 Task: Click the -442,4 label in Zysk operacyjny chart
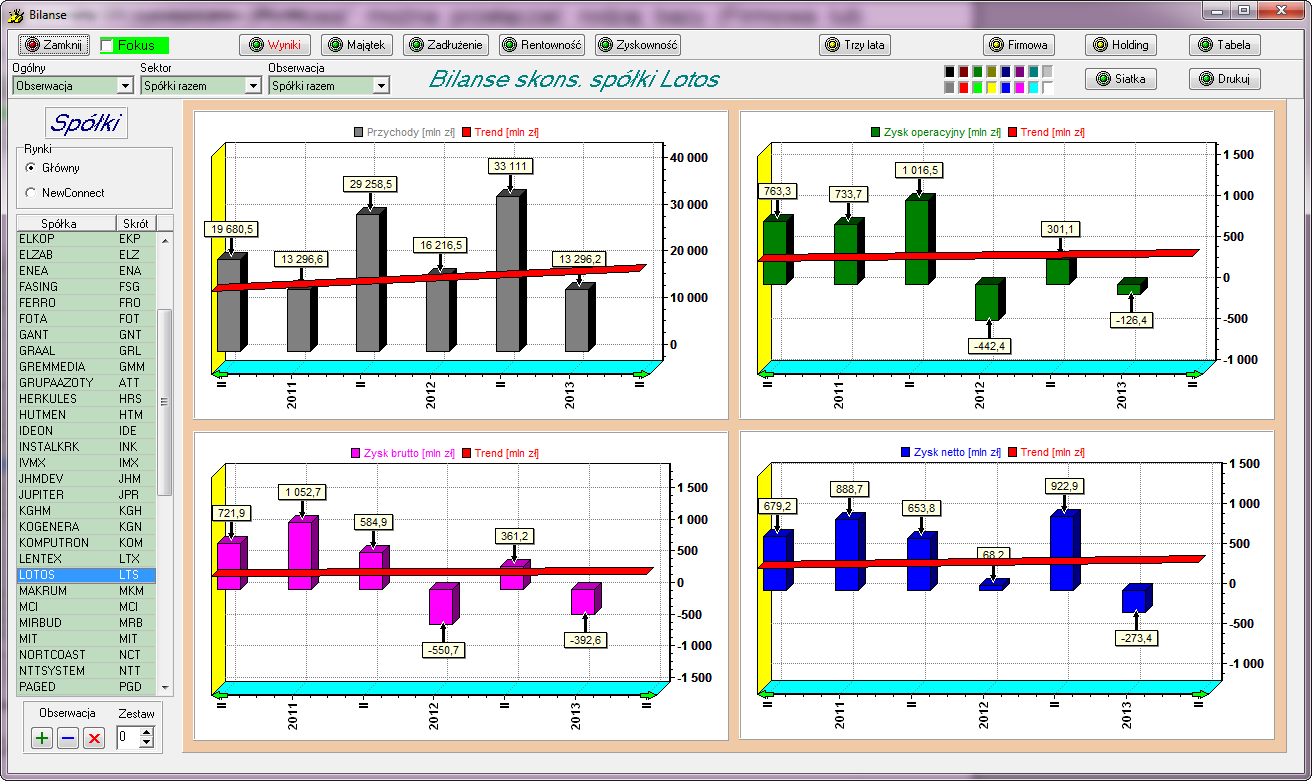coord(989,345)
